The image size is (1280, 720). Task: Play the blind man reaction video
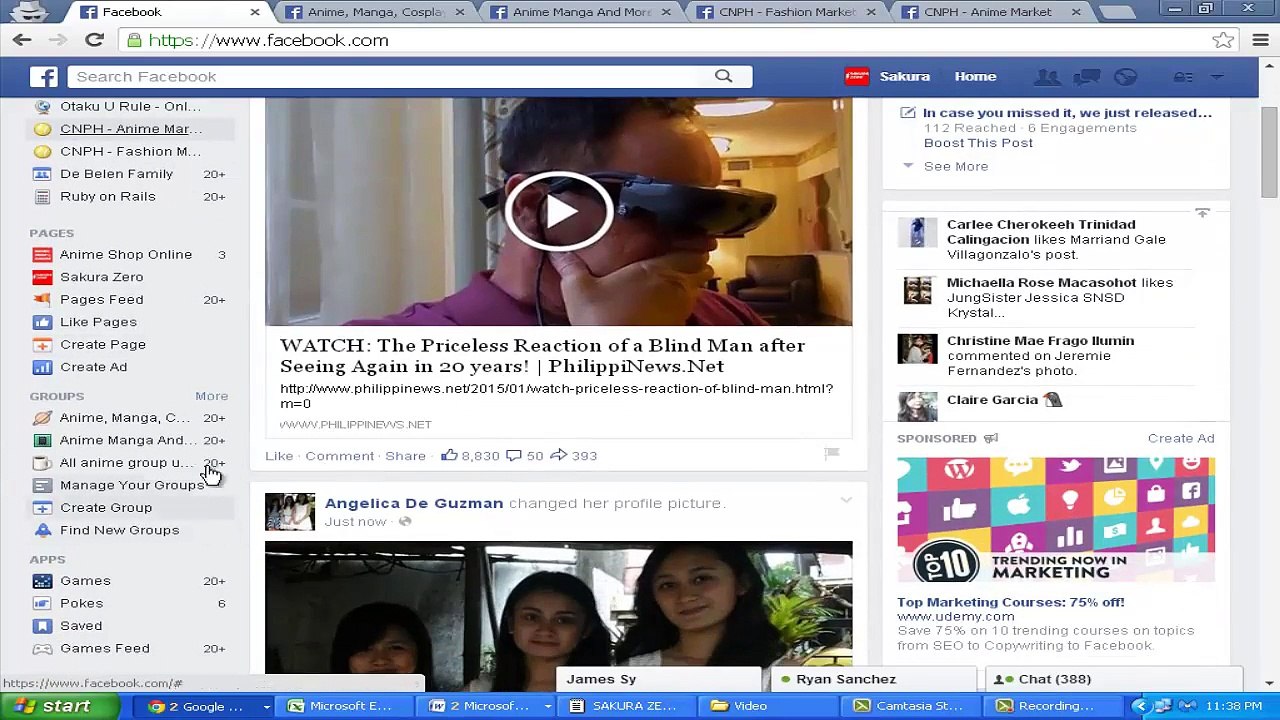558,211
